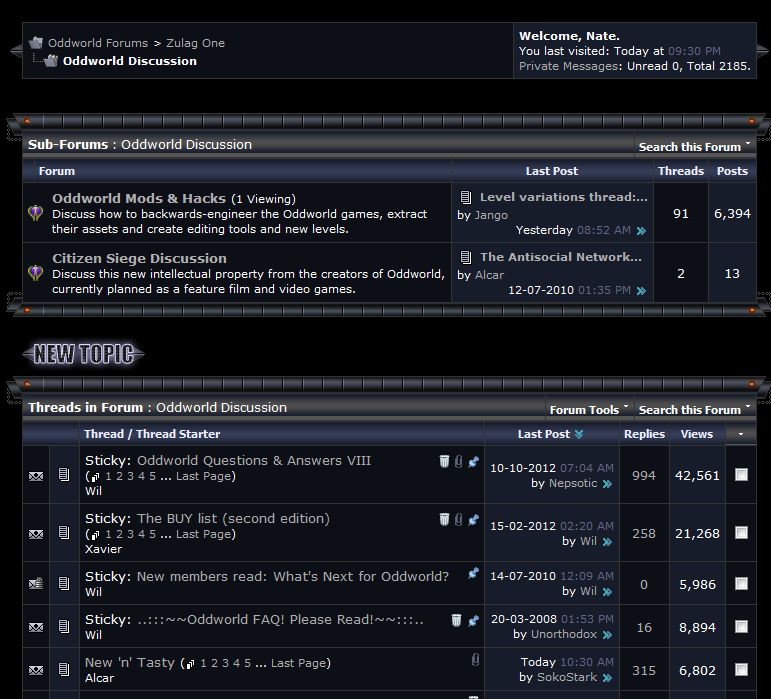Go to last post of Level variations thread
Screen dimensions: 771x699
pos(641,231)
